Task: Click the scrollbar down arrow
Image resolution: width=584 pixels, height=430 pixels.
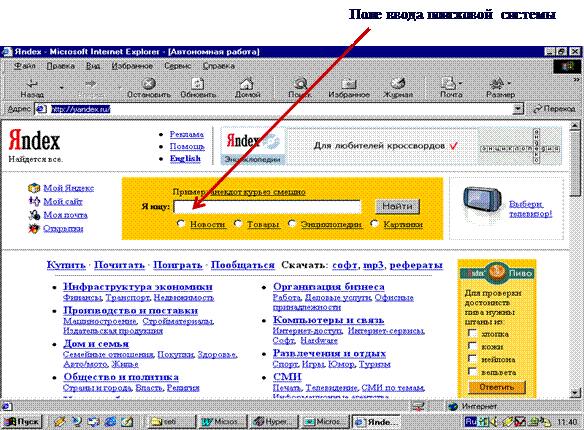Action: click(575, 392)
